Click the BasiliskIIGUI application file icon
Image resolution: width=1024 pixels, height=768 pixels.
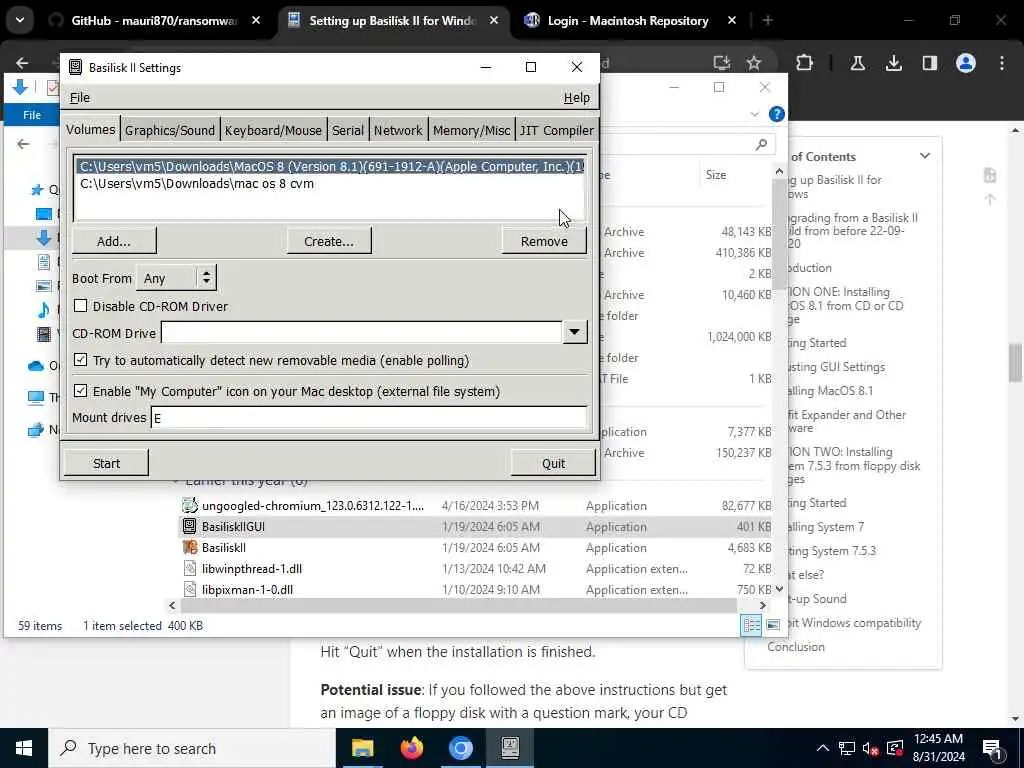189,526
